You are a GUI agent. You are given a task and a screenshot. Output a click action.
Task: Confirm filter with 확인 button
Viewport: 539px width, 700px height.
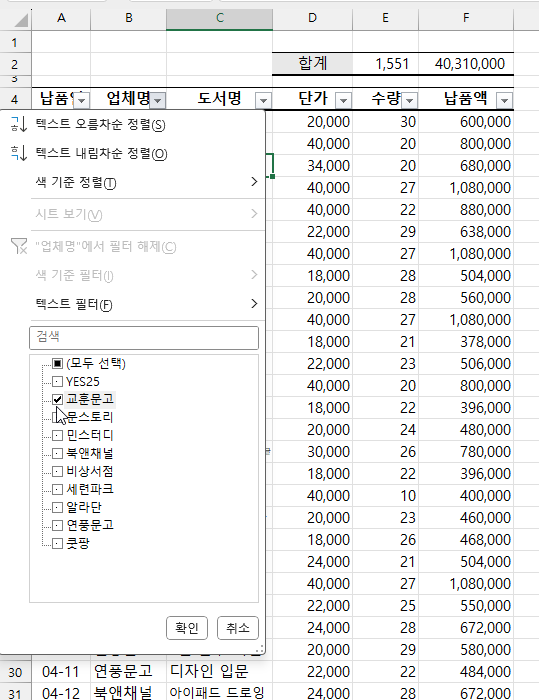(187, 628)
